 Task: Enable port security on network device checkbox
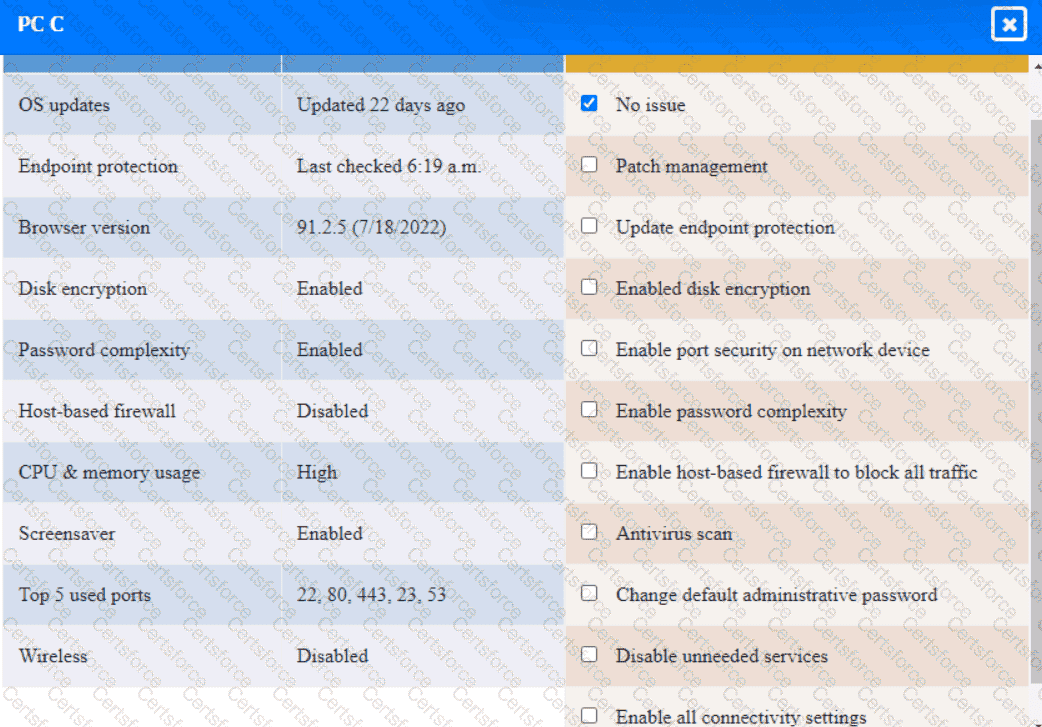pos(589,348)
